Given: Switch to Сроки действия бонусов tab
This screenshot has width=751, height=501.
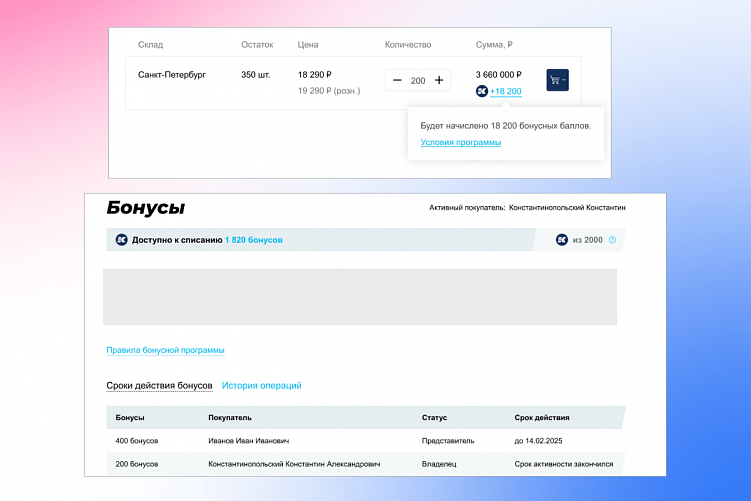Looking at the screenshot, I should [x=159, y=386].
